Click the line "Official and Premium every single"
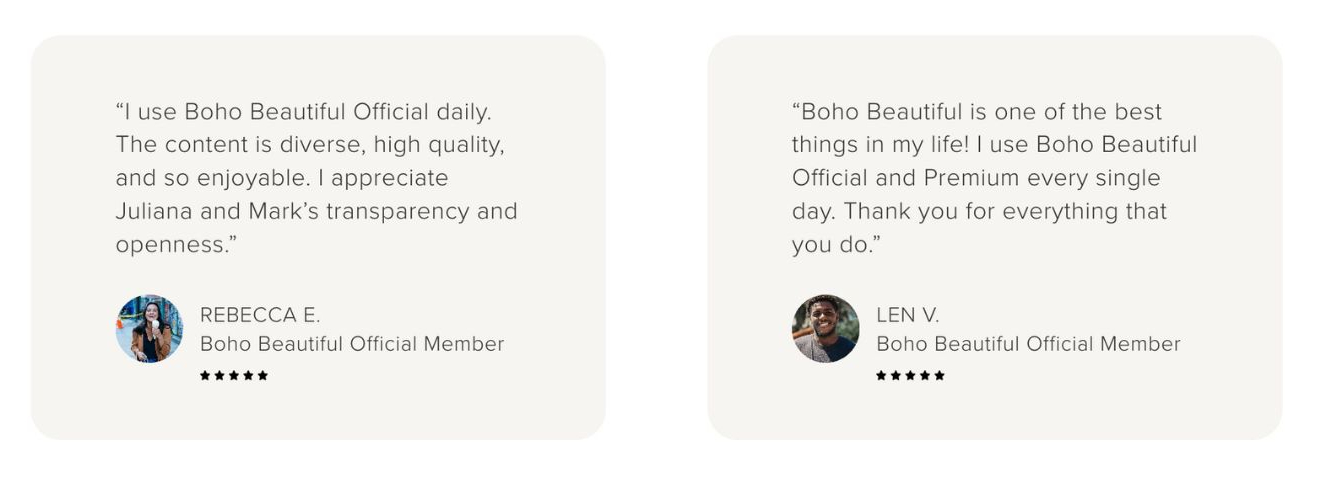 [x=976, y=178]
